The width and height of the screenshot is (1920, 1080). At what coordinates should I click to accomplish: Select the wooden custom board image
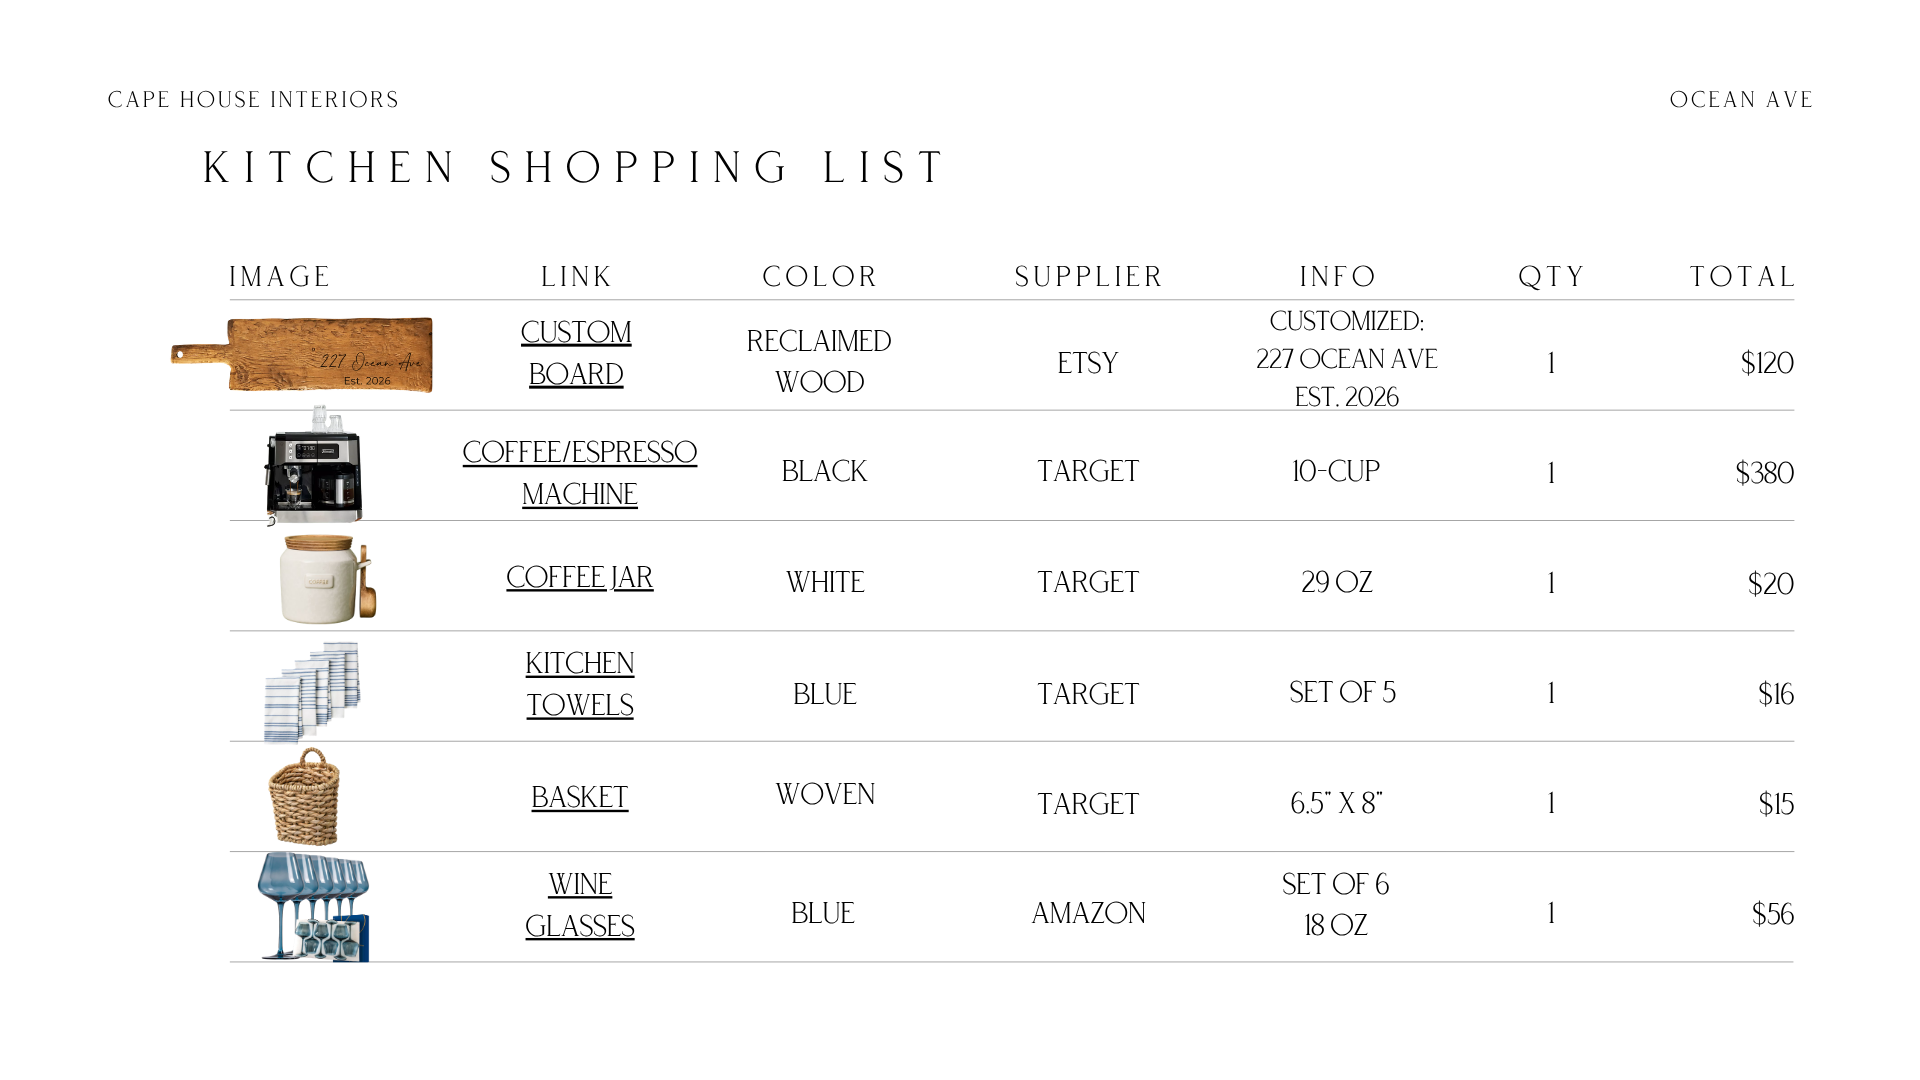pyautogui.click(x=302, y=355)
